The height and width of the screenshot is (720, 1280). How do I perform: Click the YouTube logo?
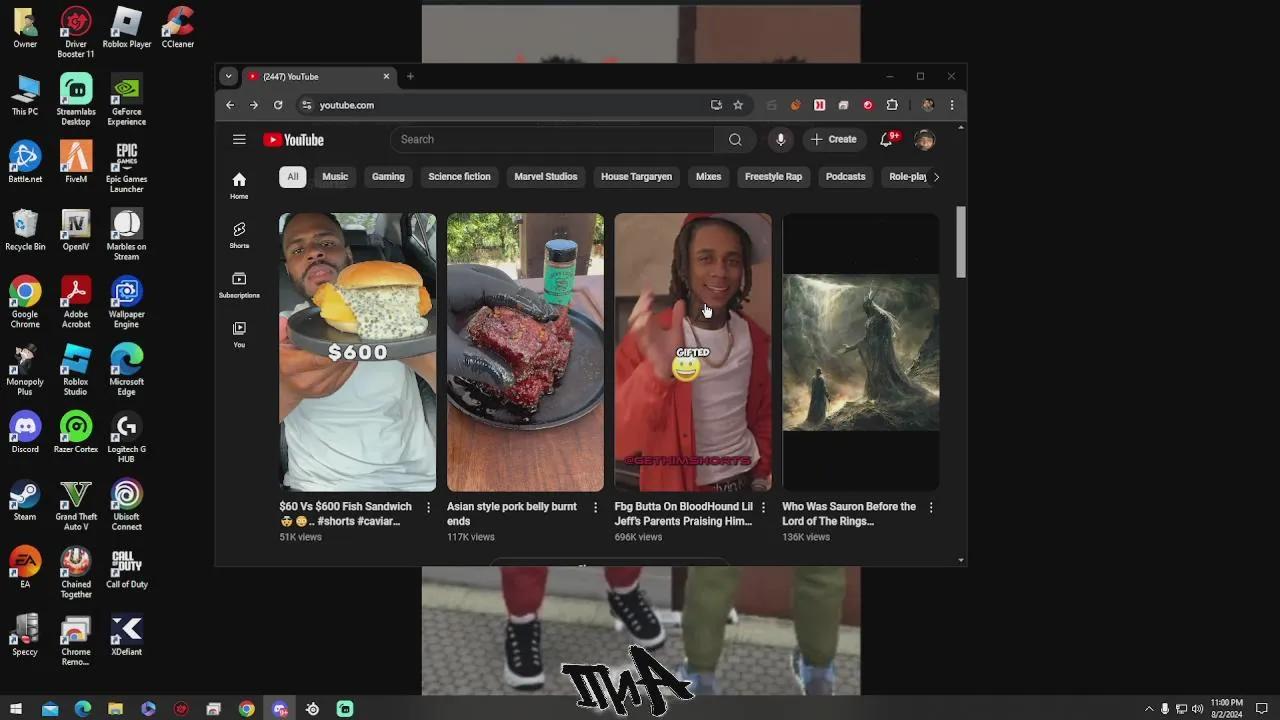point(293,140)
